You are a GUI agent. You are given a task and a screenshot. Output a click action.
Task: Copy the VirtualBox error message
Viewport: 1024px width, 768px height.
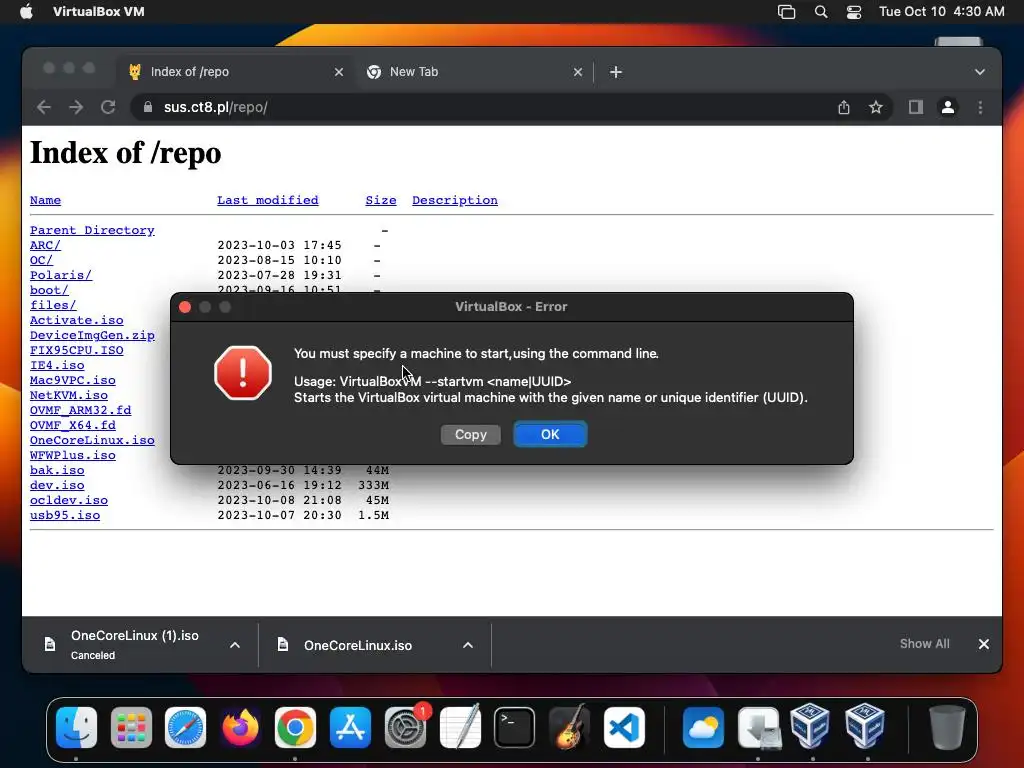click(471, 434)
